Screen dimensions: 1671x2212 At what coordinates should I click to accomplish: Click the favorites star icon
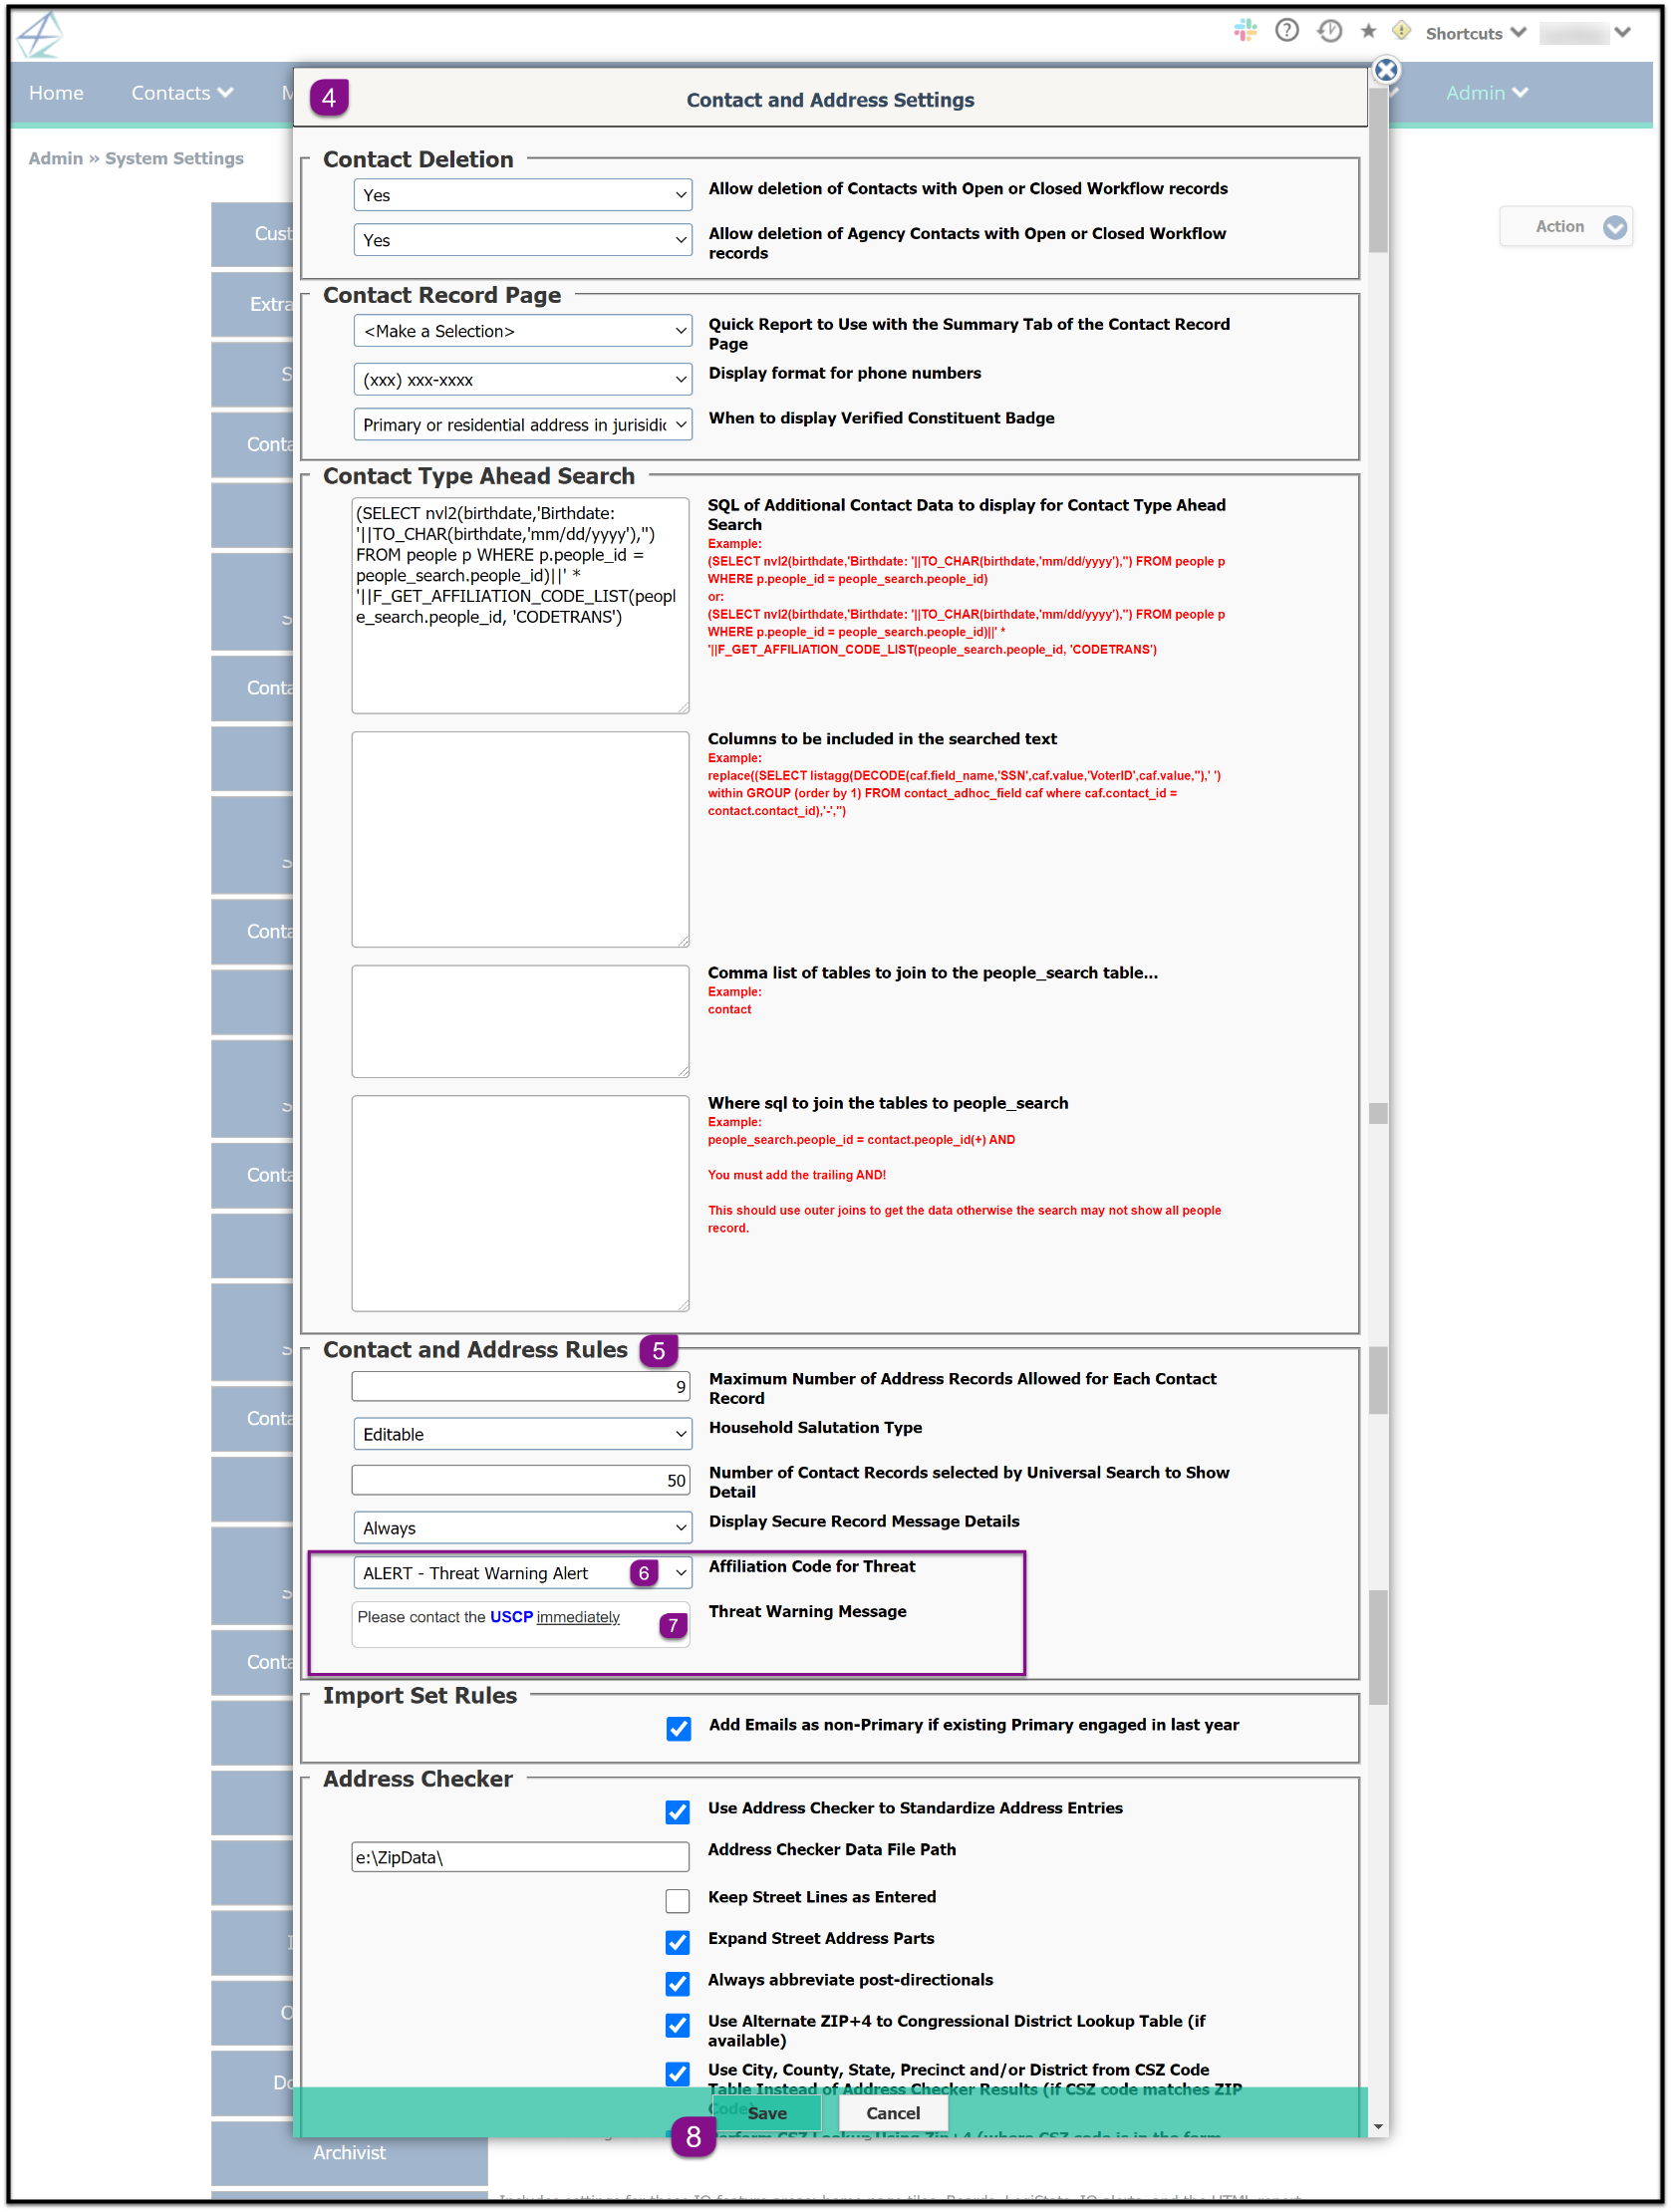pyautogui.click(x=1369, y=31)
